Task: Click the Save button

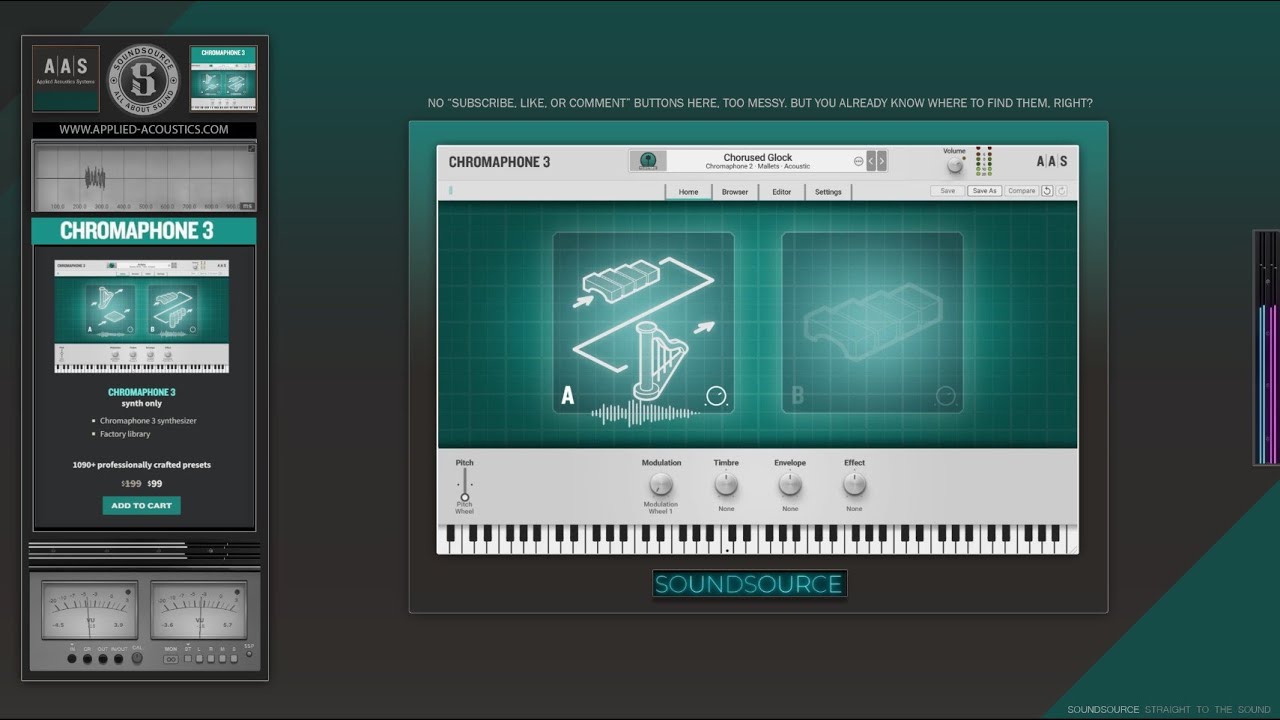Action: [947, 191]
